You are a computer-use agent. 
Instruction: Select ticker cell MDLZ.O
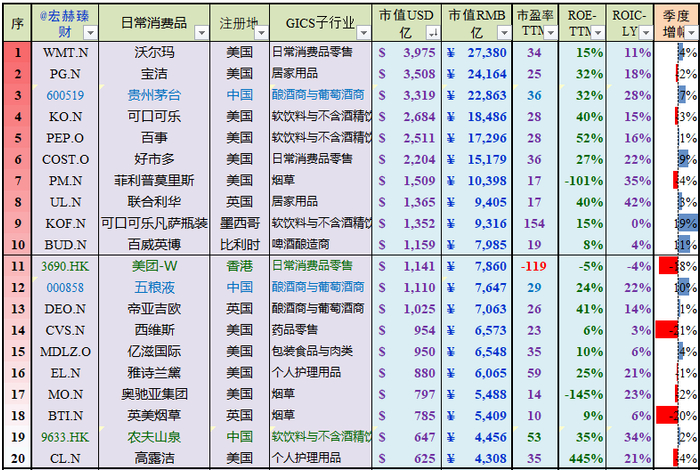pos(65,352)
